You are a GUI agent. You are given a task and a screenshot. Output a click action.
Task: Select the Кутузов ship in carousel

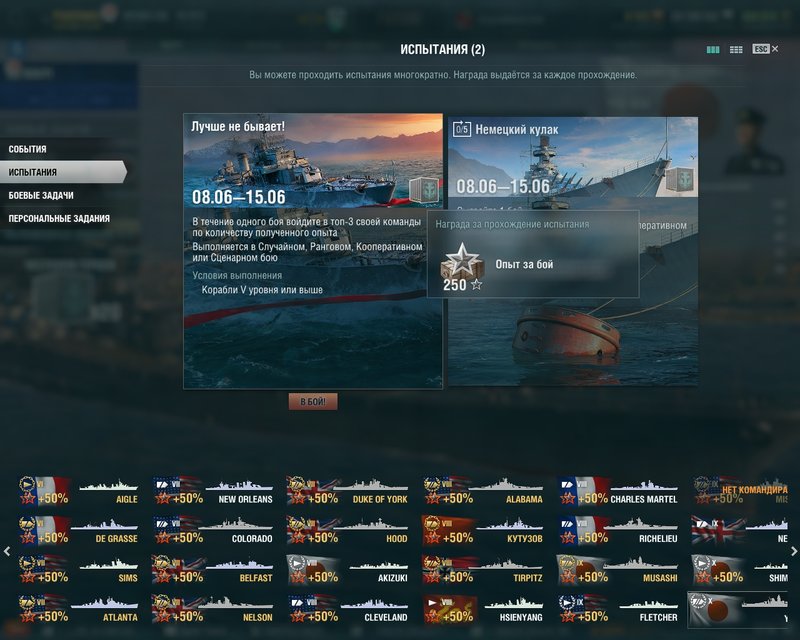pyautogui.click(x=482, y=530)
